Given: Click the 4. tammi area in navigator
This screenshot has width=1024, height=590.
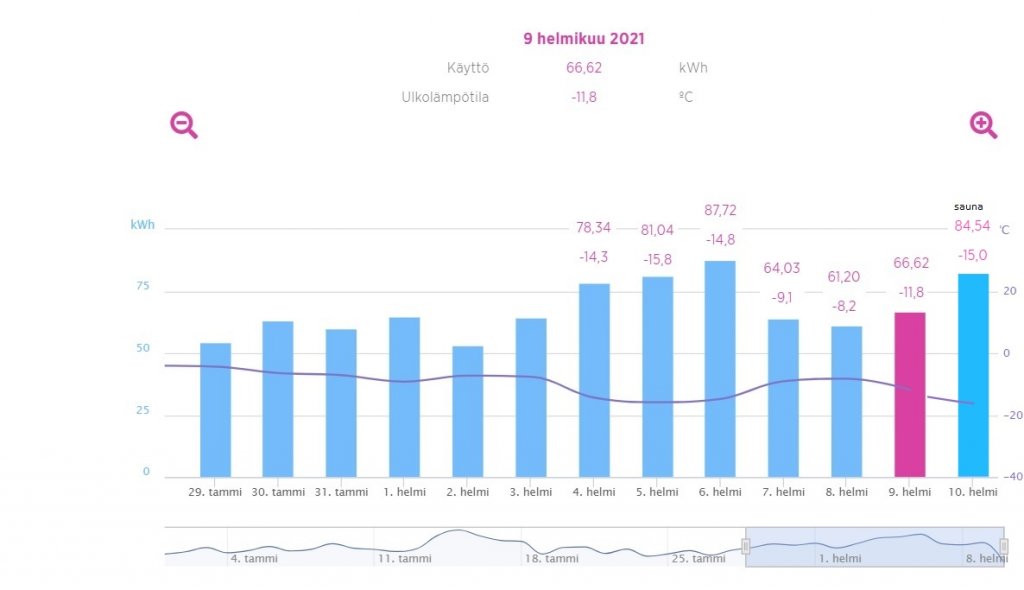Looking at the screenshot, I should 253,547.
